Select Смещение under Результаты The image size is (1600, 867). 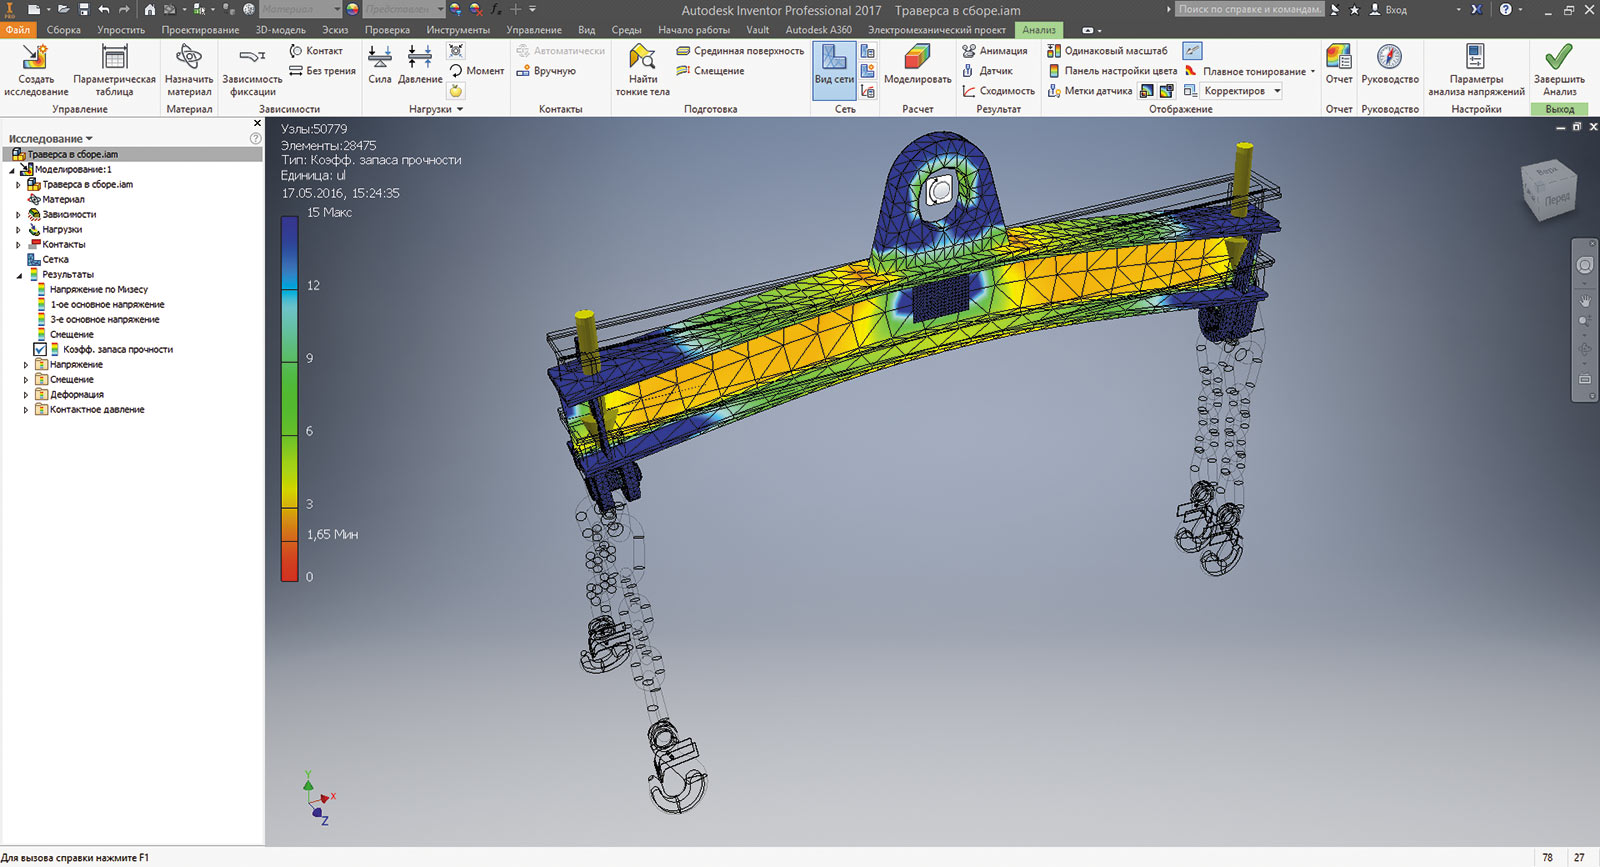coord(72,335)
